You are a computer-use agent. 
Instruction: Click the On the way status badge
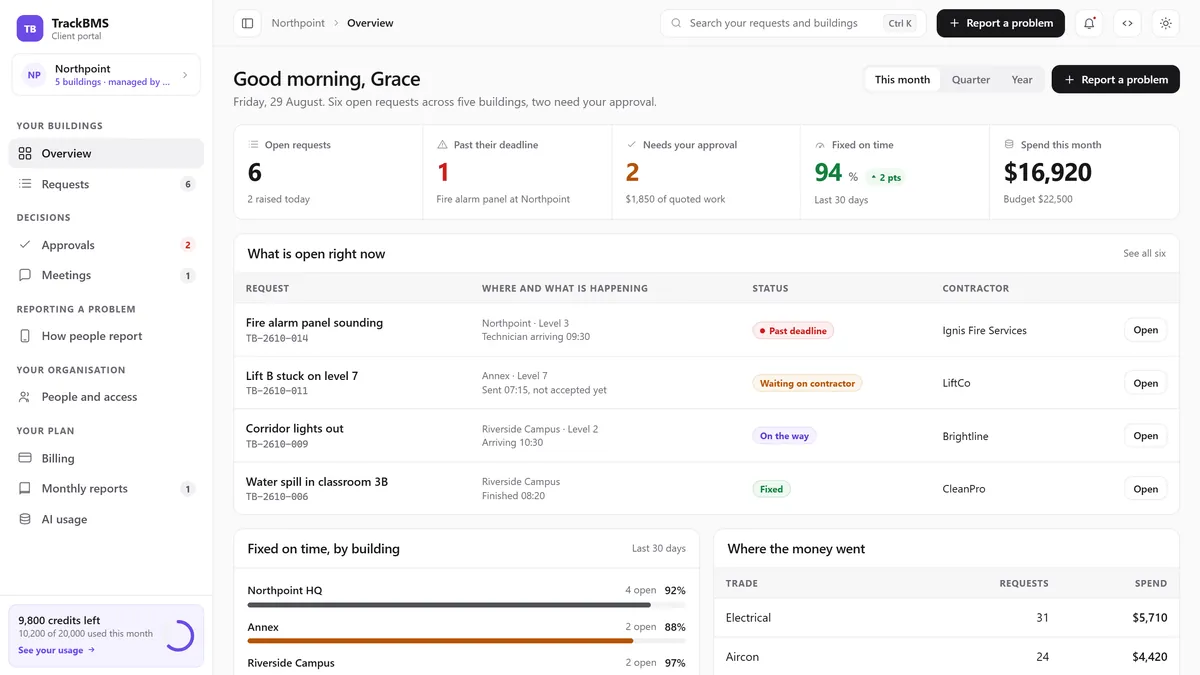784,436
